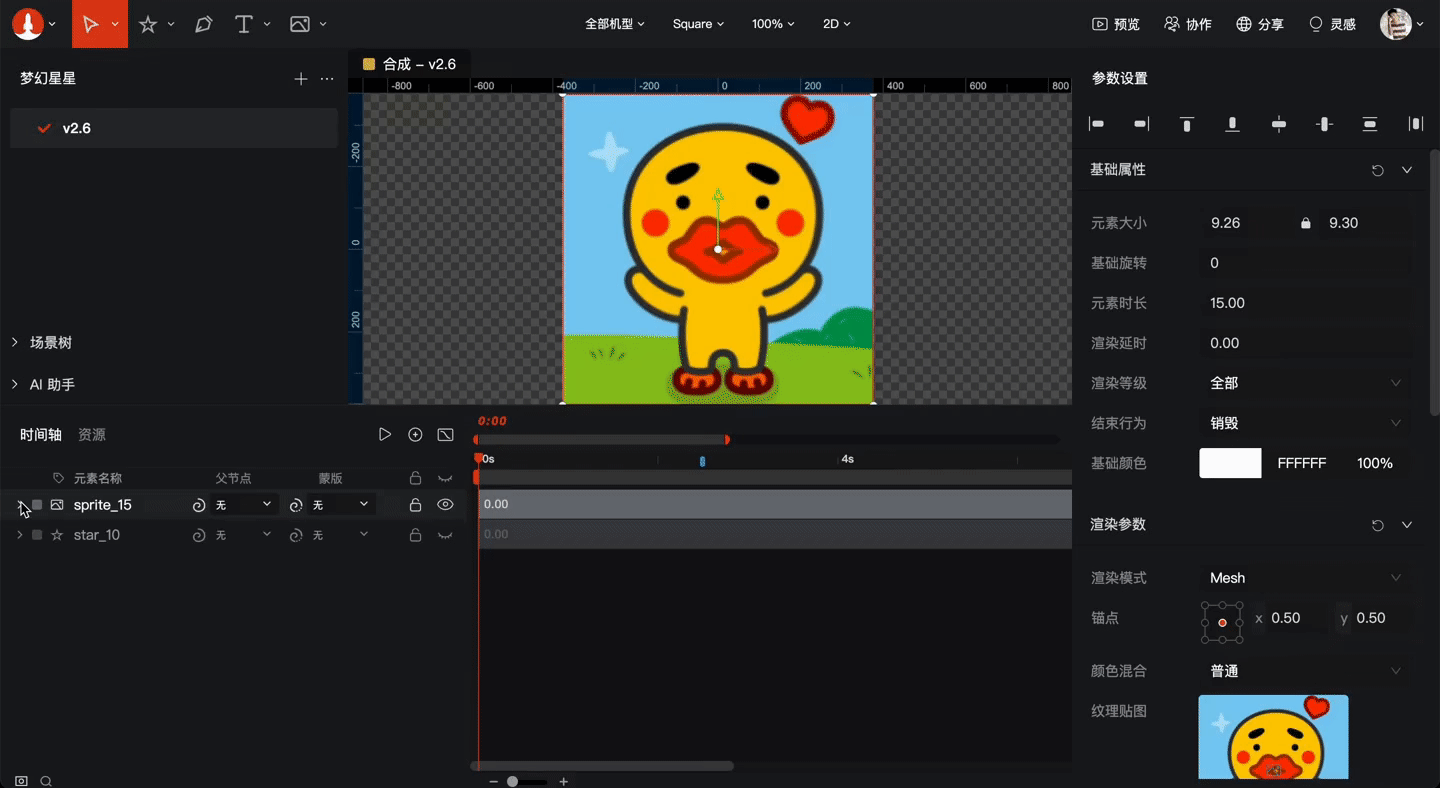
Task: Toggle the color square of sprite_15
Action: 37,505
